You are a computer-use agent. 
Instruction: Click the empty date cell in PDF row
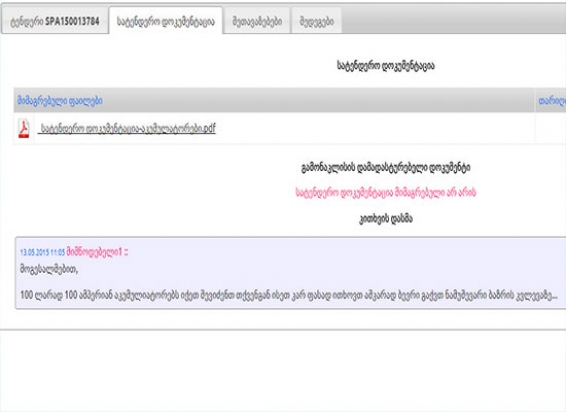pyautogui.click(x=550, y=128)
